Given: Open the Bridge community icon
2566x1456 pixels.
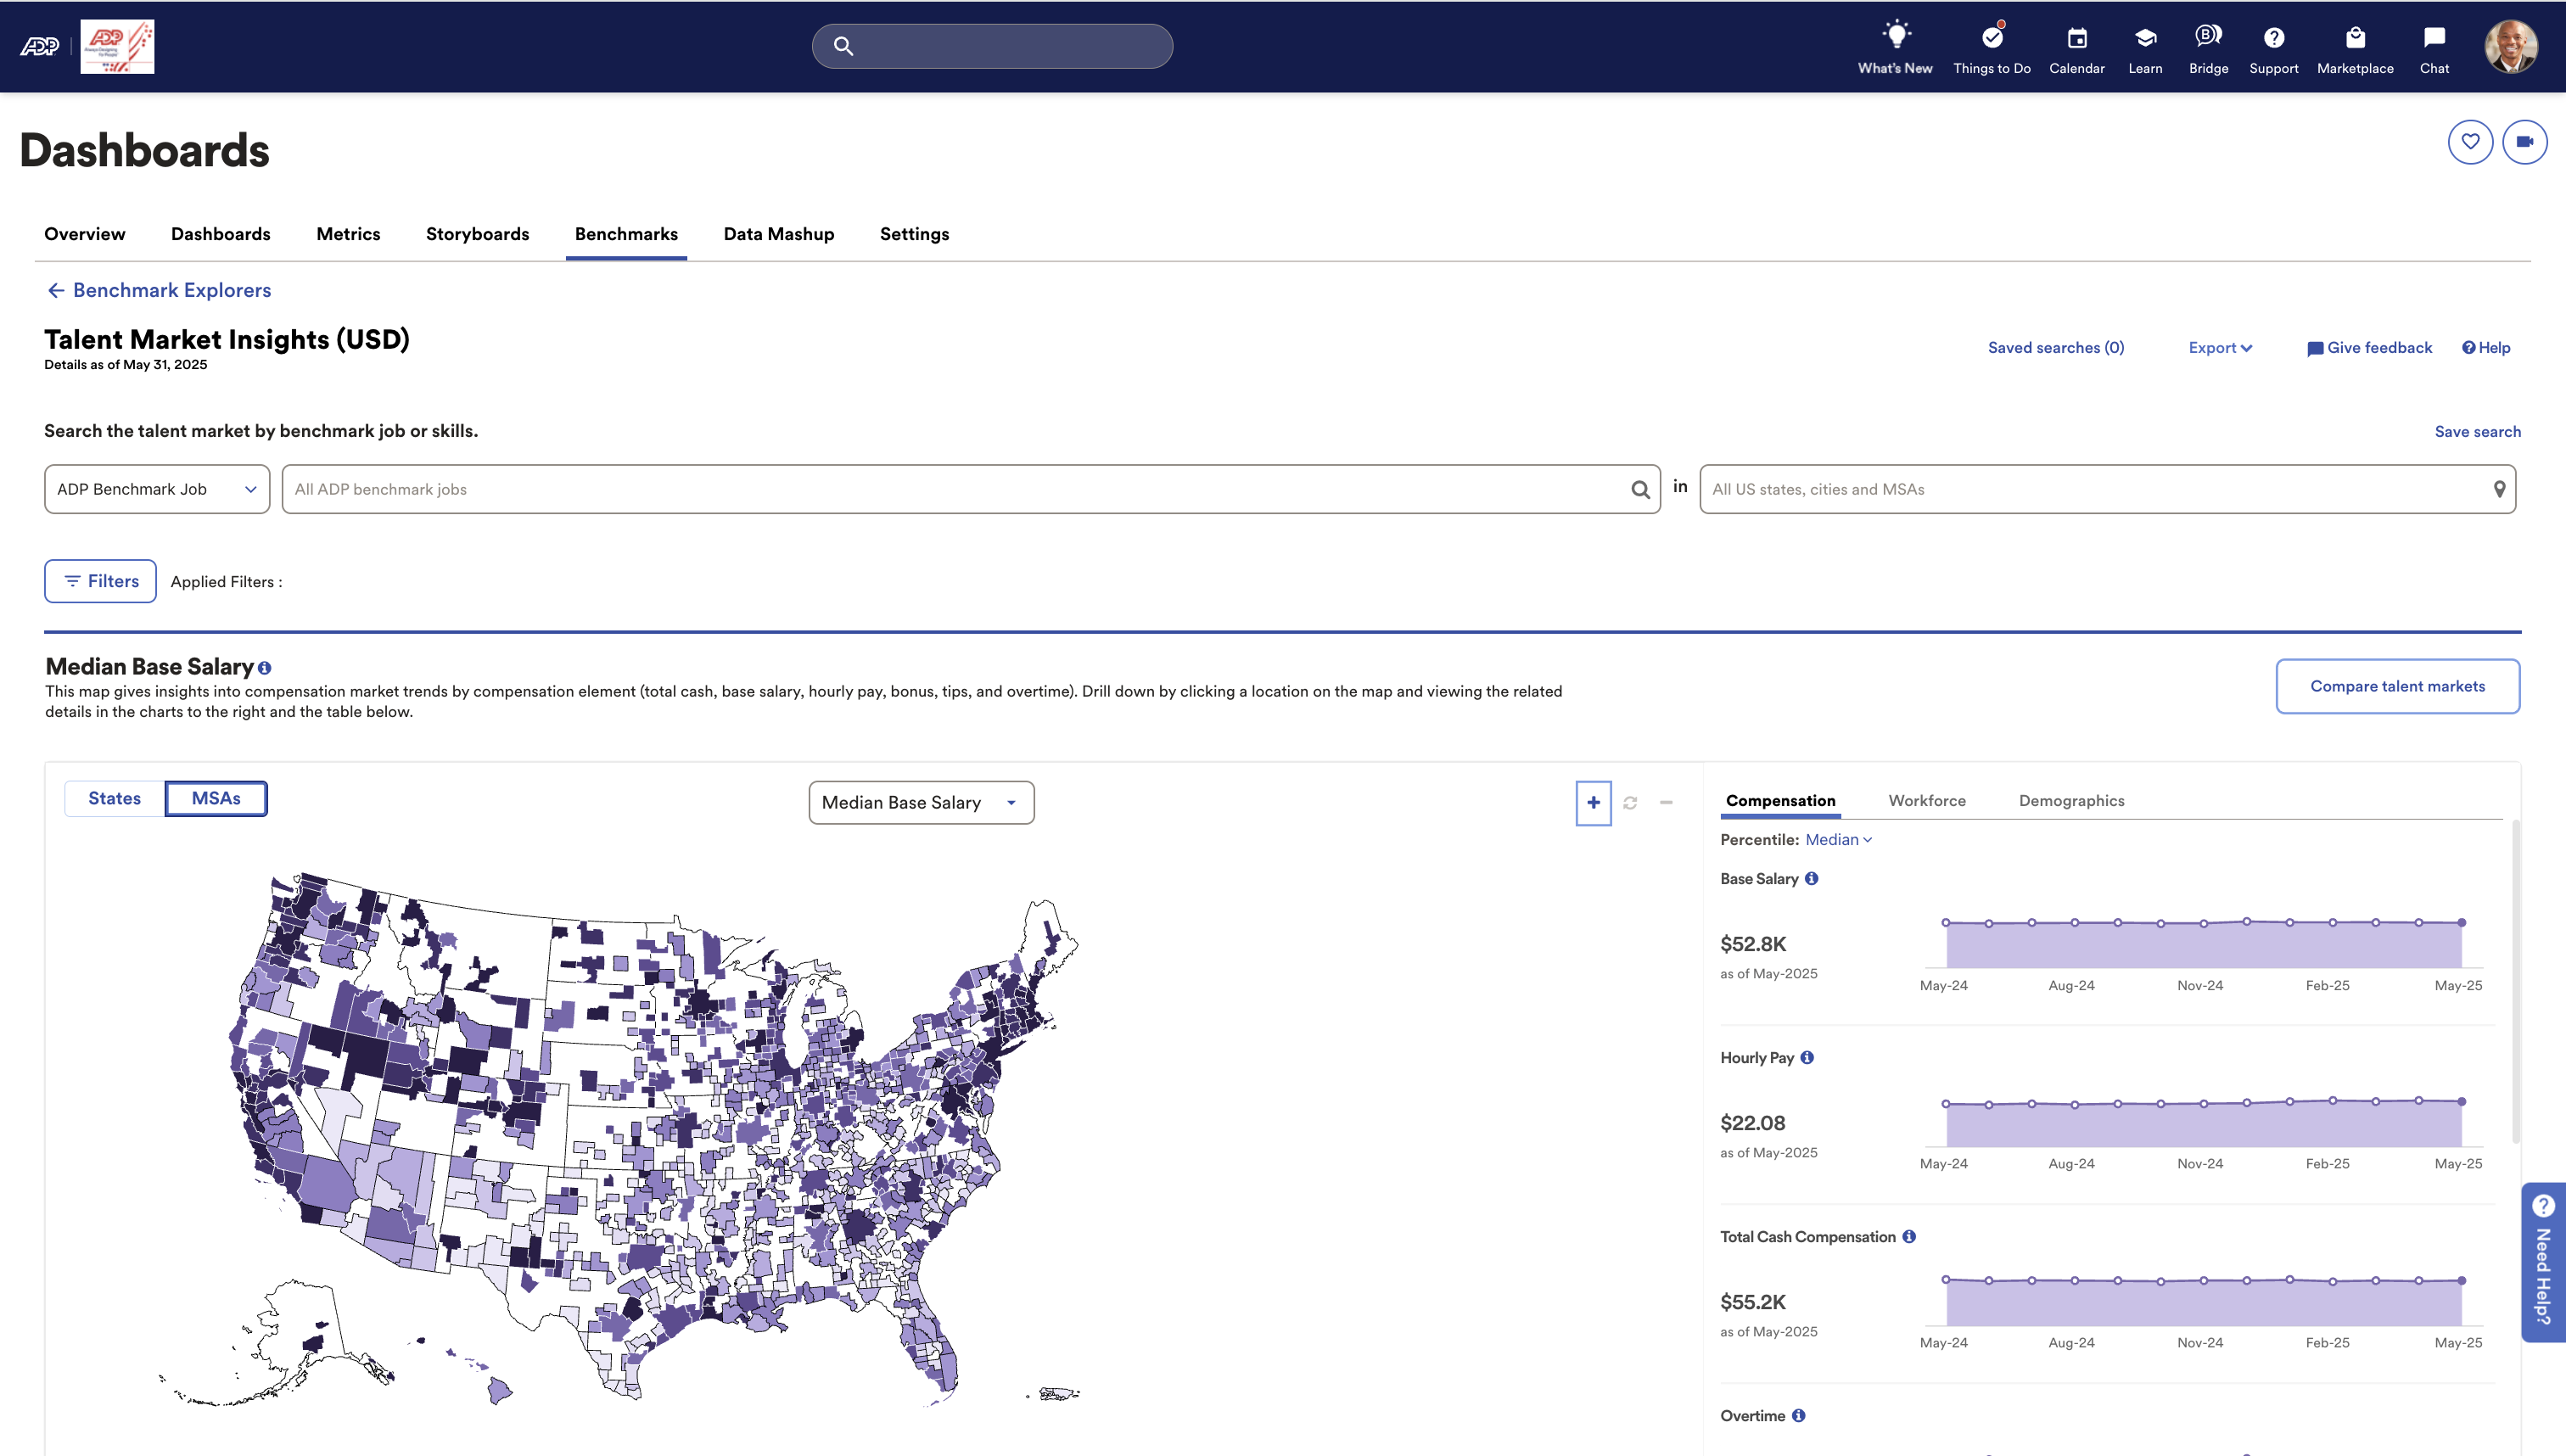Looking at the screenshot, I should 2208,46.
